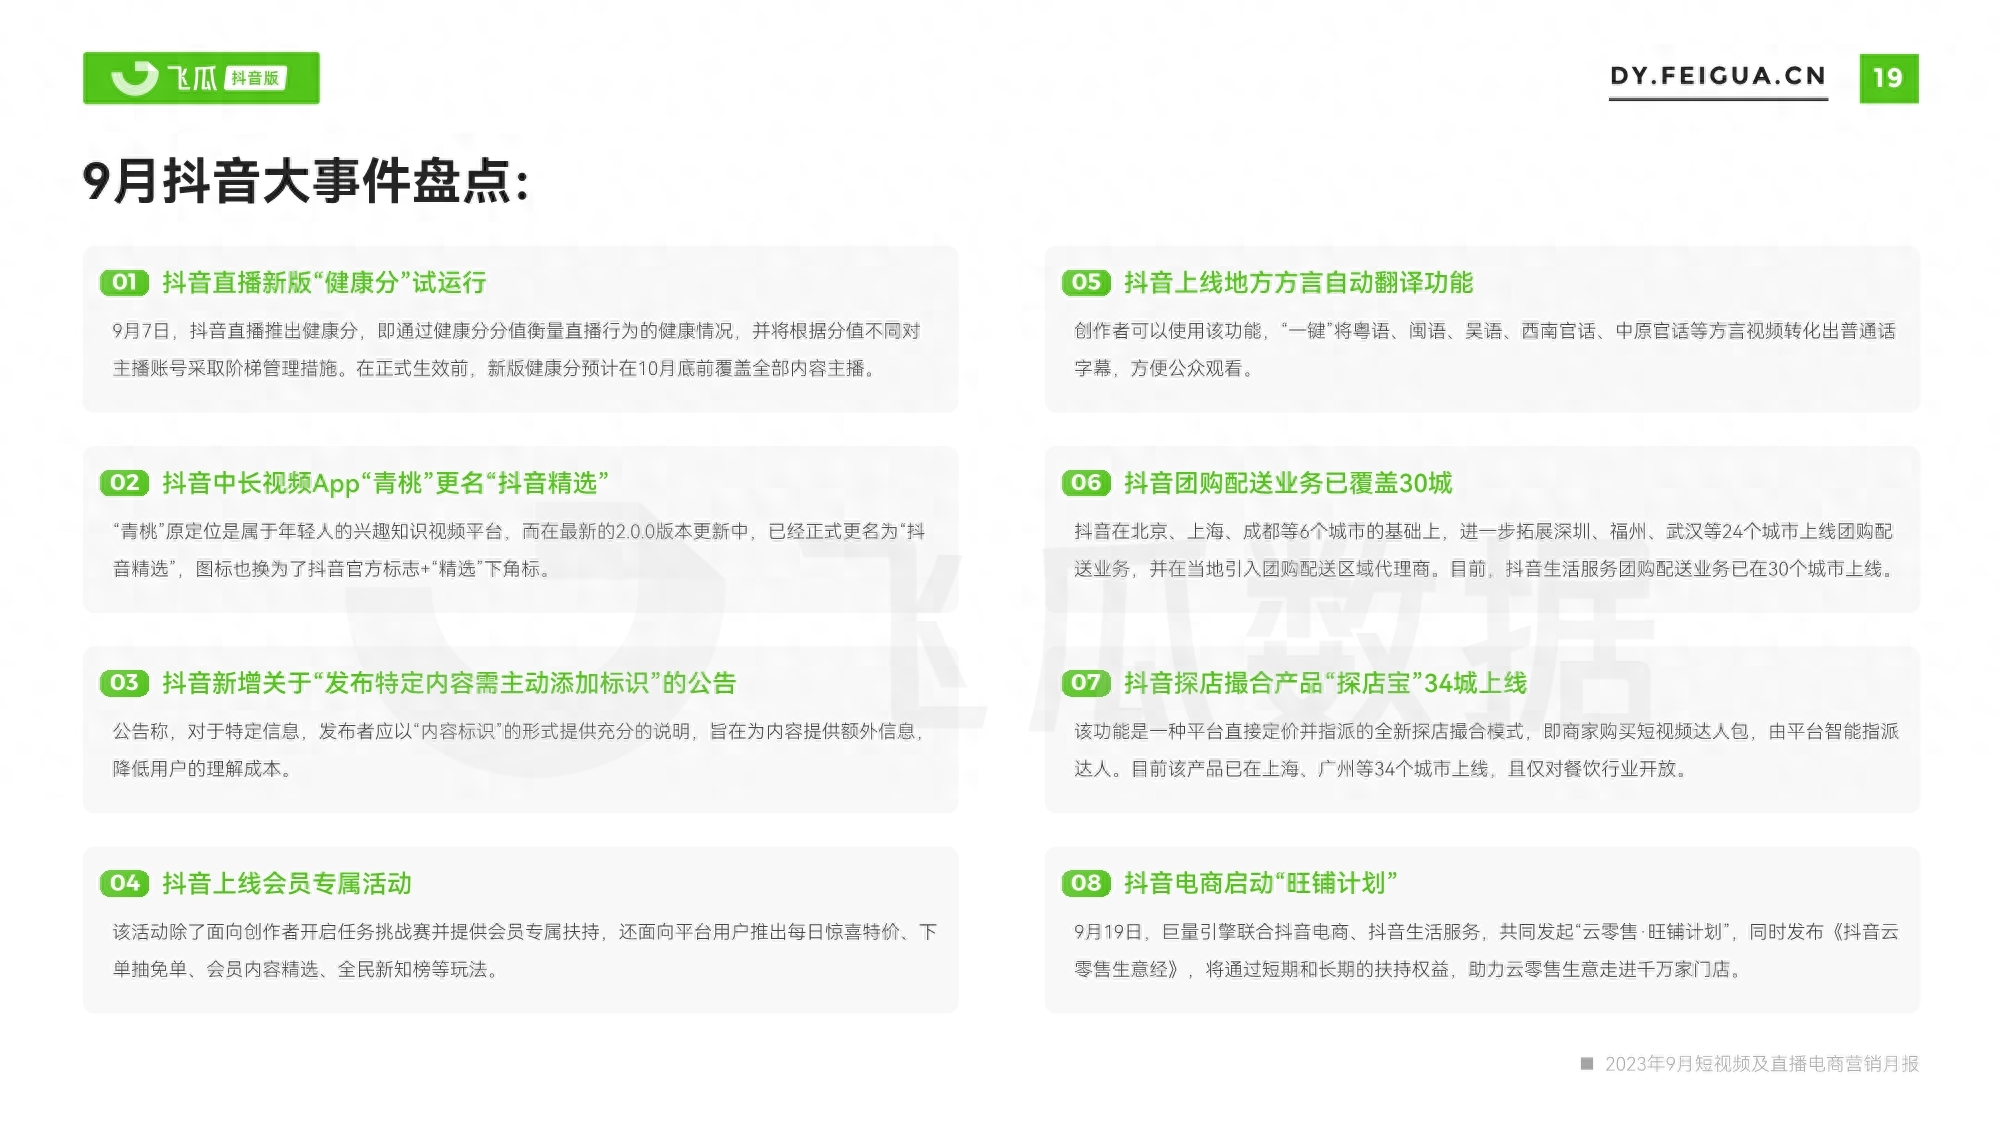Click paragraph starting 该功能是一种平台直接定价

(1486, 750)
